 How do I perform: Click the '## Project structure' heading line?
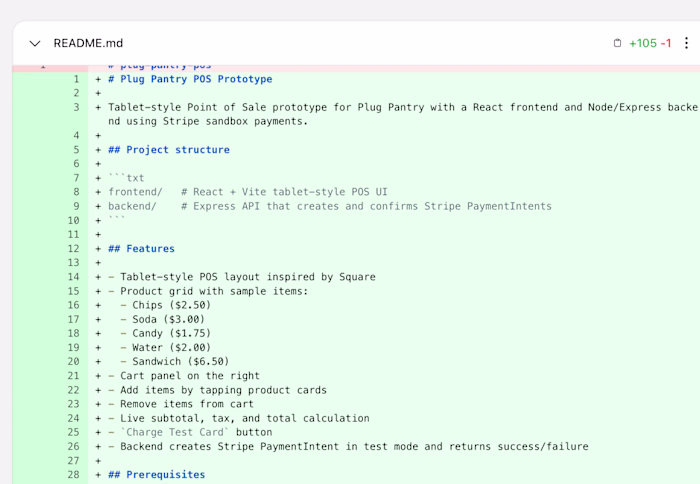[169, 150]
